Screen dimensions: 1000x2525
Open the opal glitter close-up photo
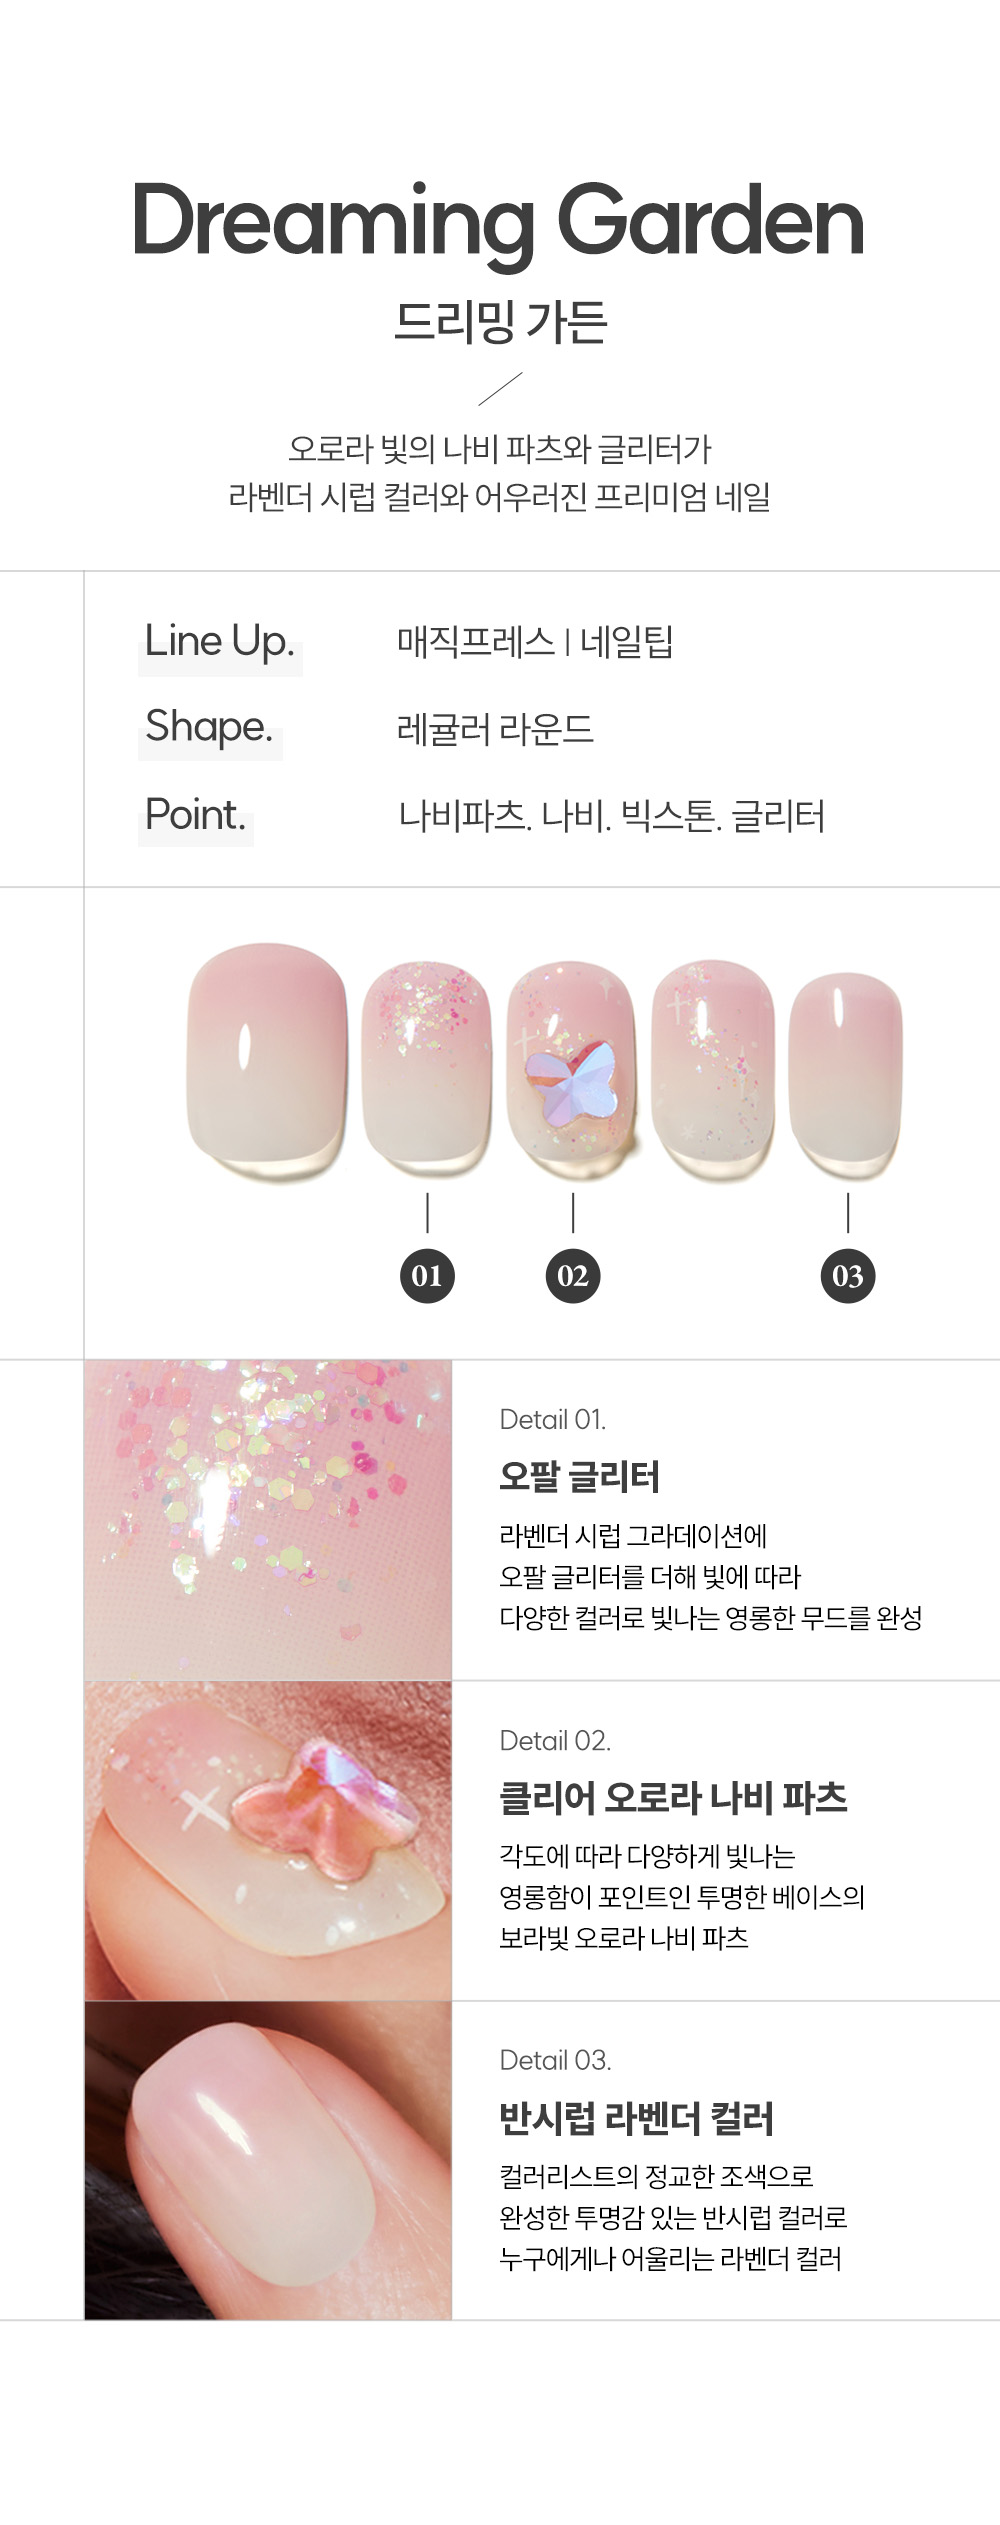click(x=268, y=1520)
